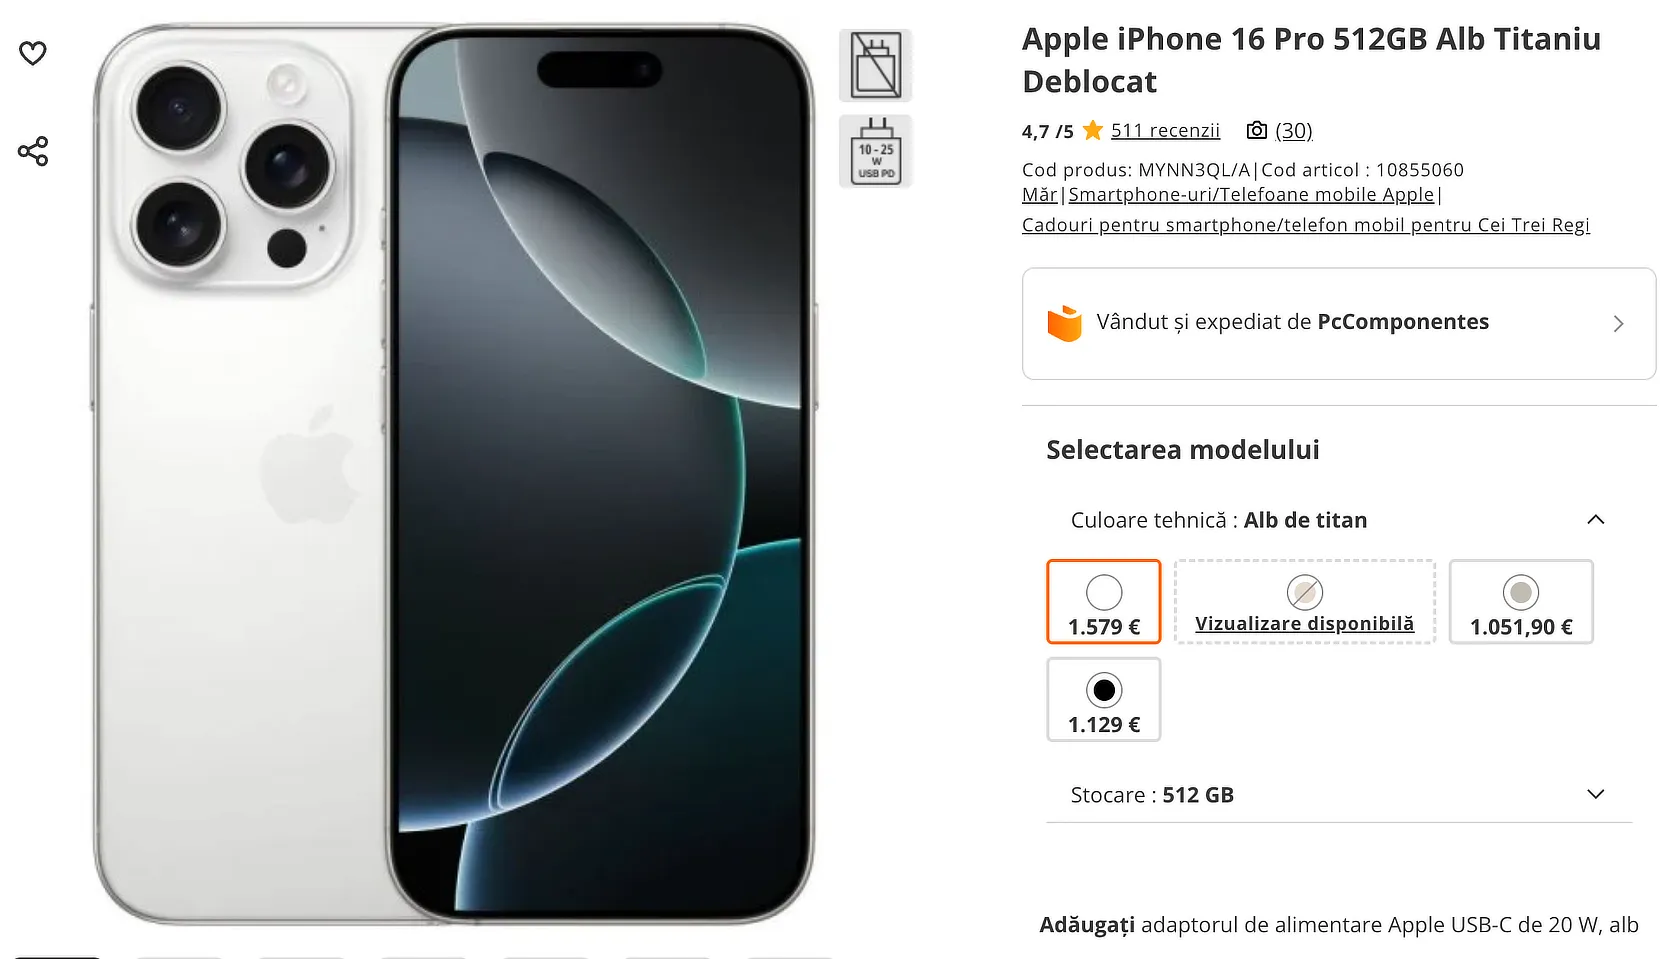
Task: Click the main iPhone 16 Pro product image
Action: (x=455, y=475)
